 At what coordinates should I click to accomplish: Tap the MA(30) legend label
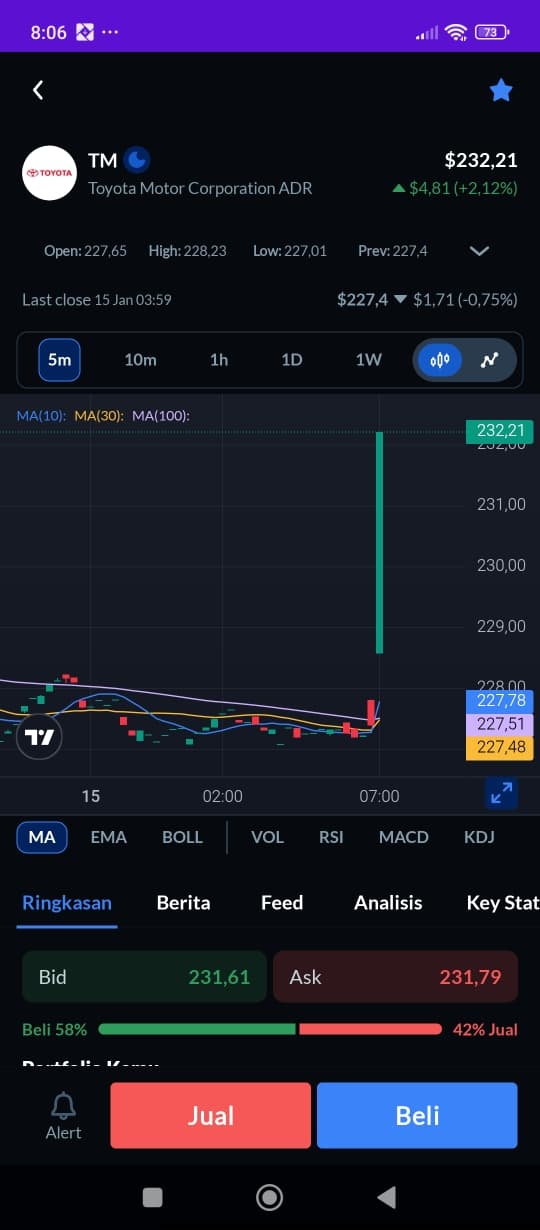click(x=98, y=415)
